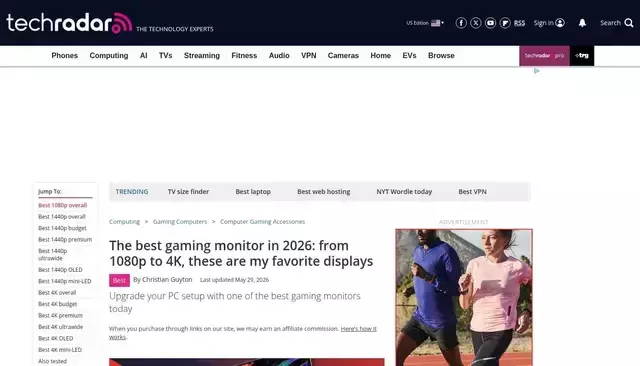The image size is (640, 366).
Task: Click the Gaming Computers breadcrumb
Action: pos(180,222)
